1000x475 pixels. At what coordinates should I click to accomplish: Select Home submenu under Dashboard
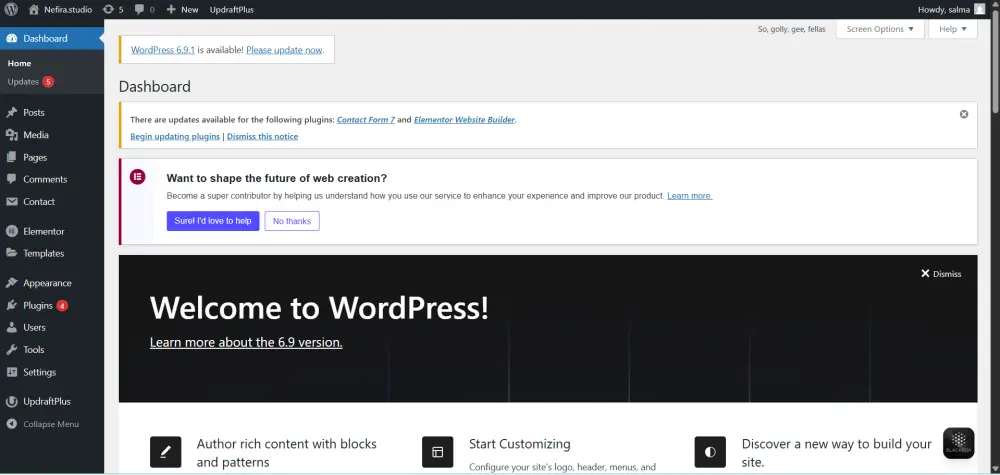point(19,63)
